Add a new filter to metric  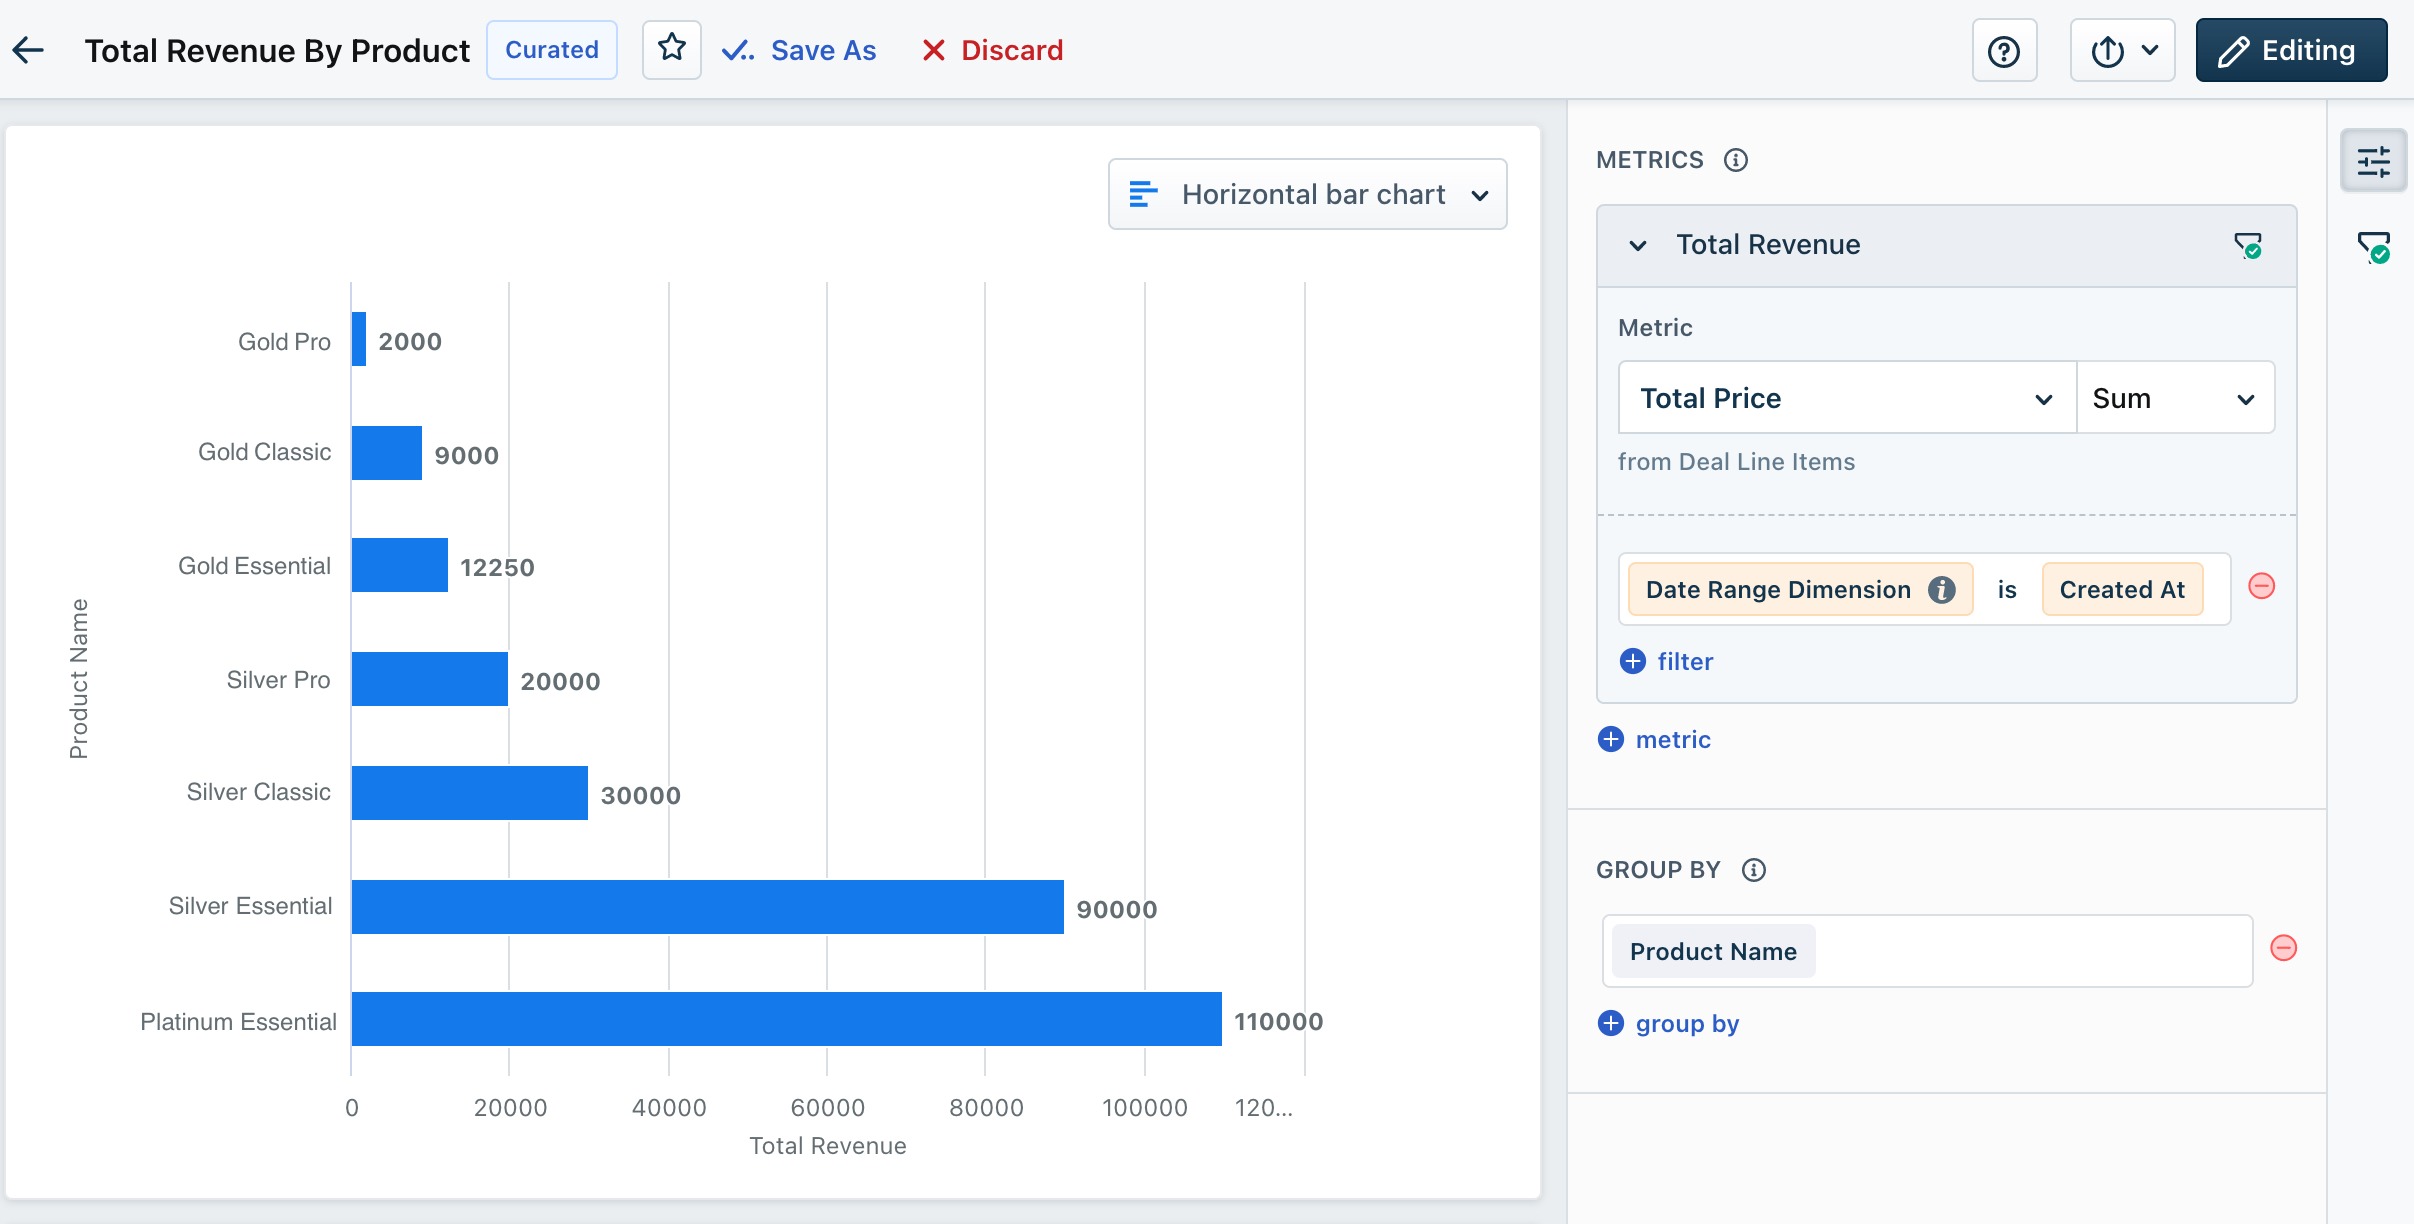click(x=1666, y=662)
